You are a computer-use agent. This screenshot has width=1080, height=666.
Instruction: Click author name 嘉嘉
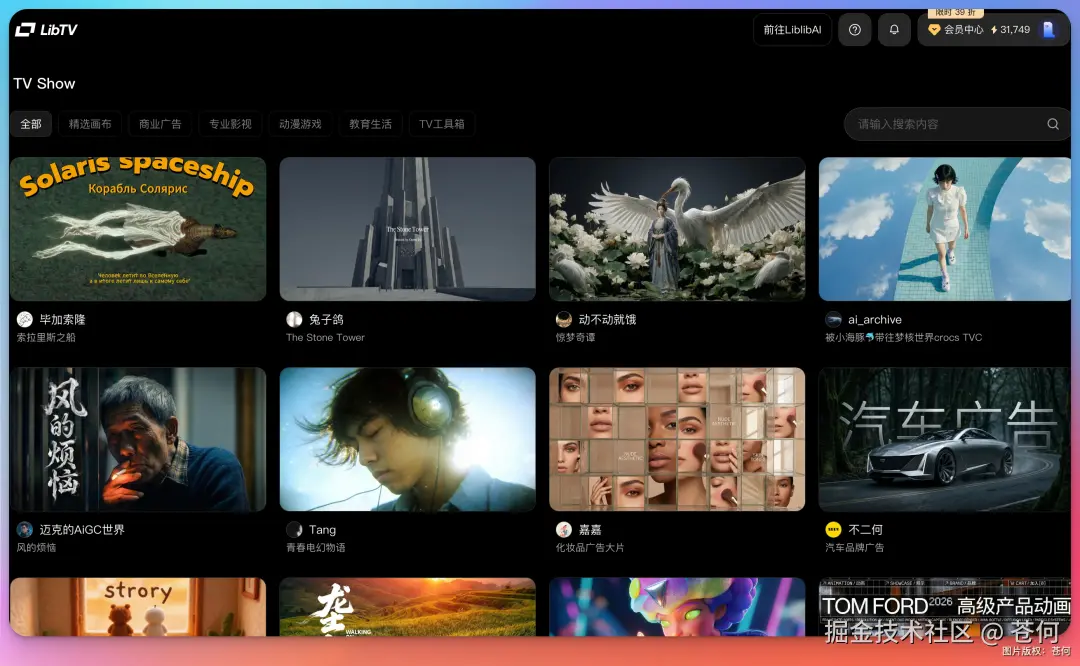point(590,530)
